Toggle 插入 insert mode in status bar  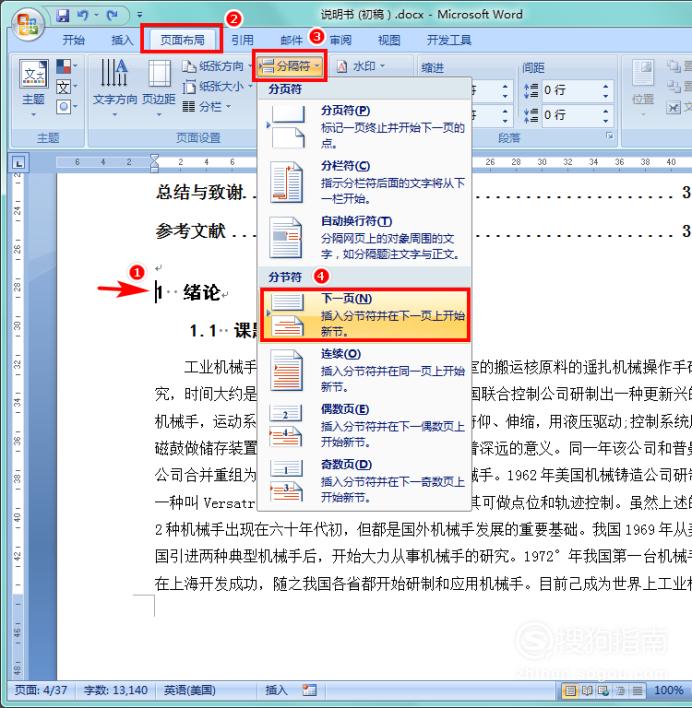coord(276,690)
